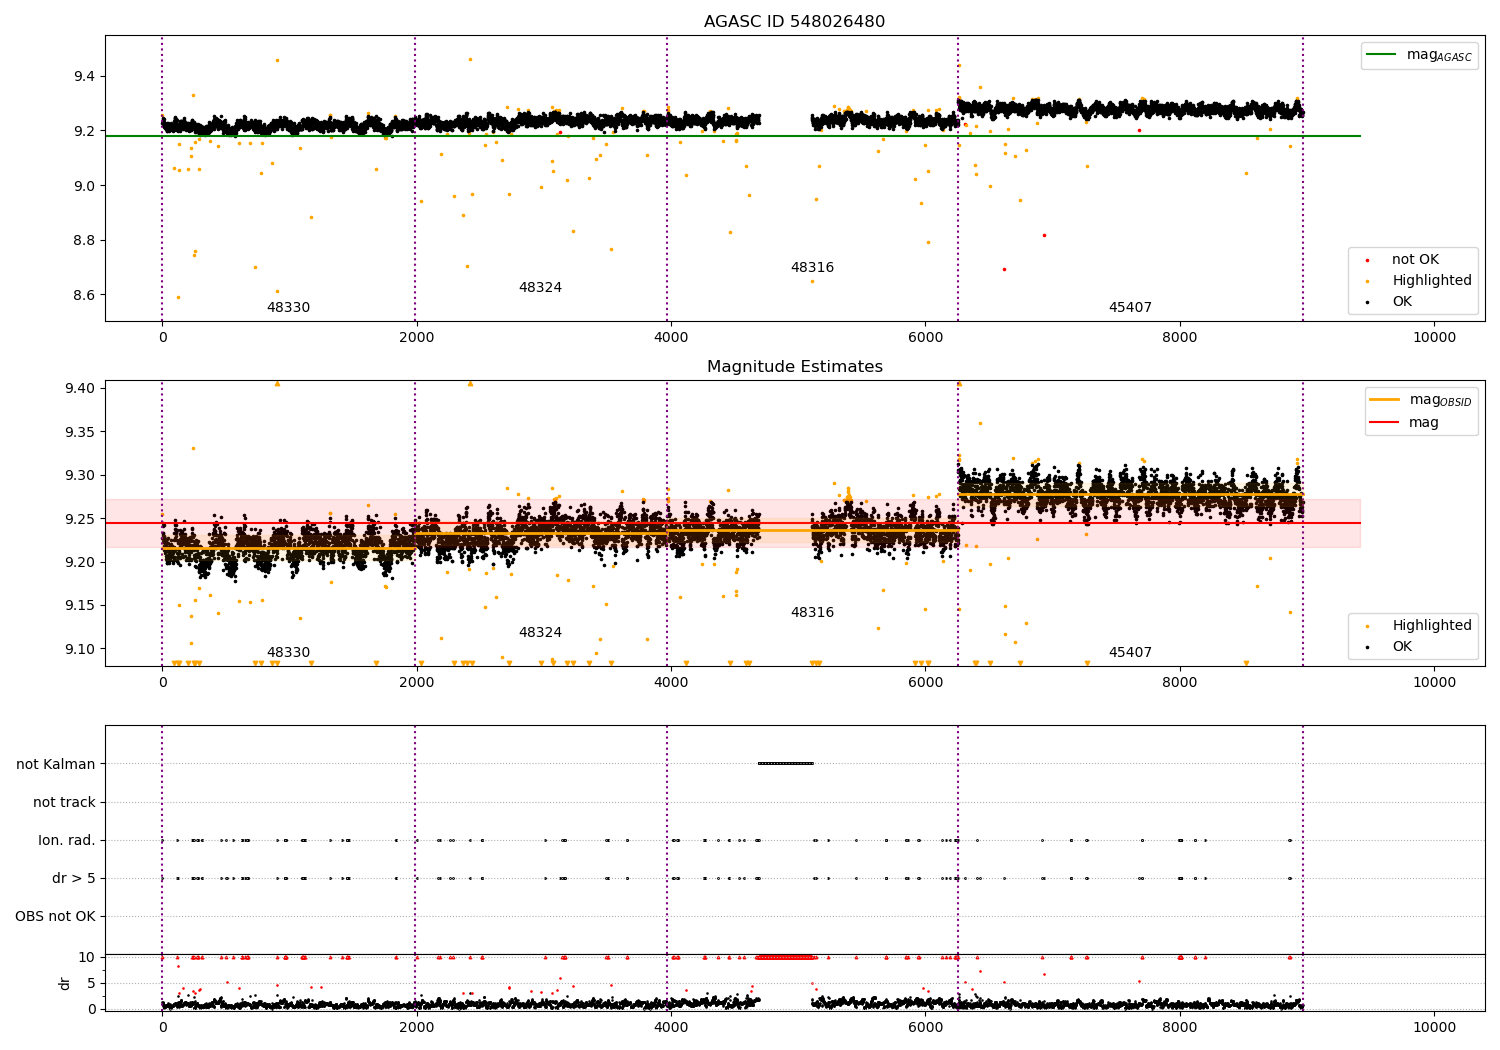Click the 'Magnitude Estimates' title
Viewport: 1500px width, 1050px height.
click(794, 367)
